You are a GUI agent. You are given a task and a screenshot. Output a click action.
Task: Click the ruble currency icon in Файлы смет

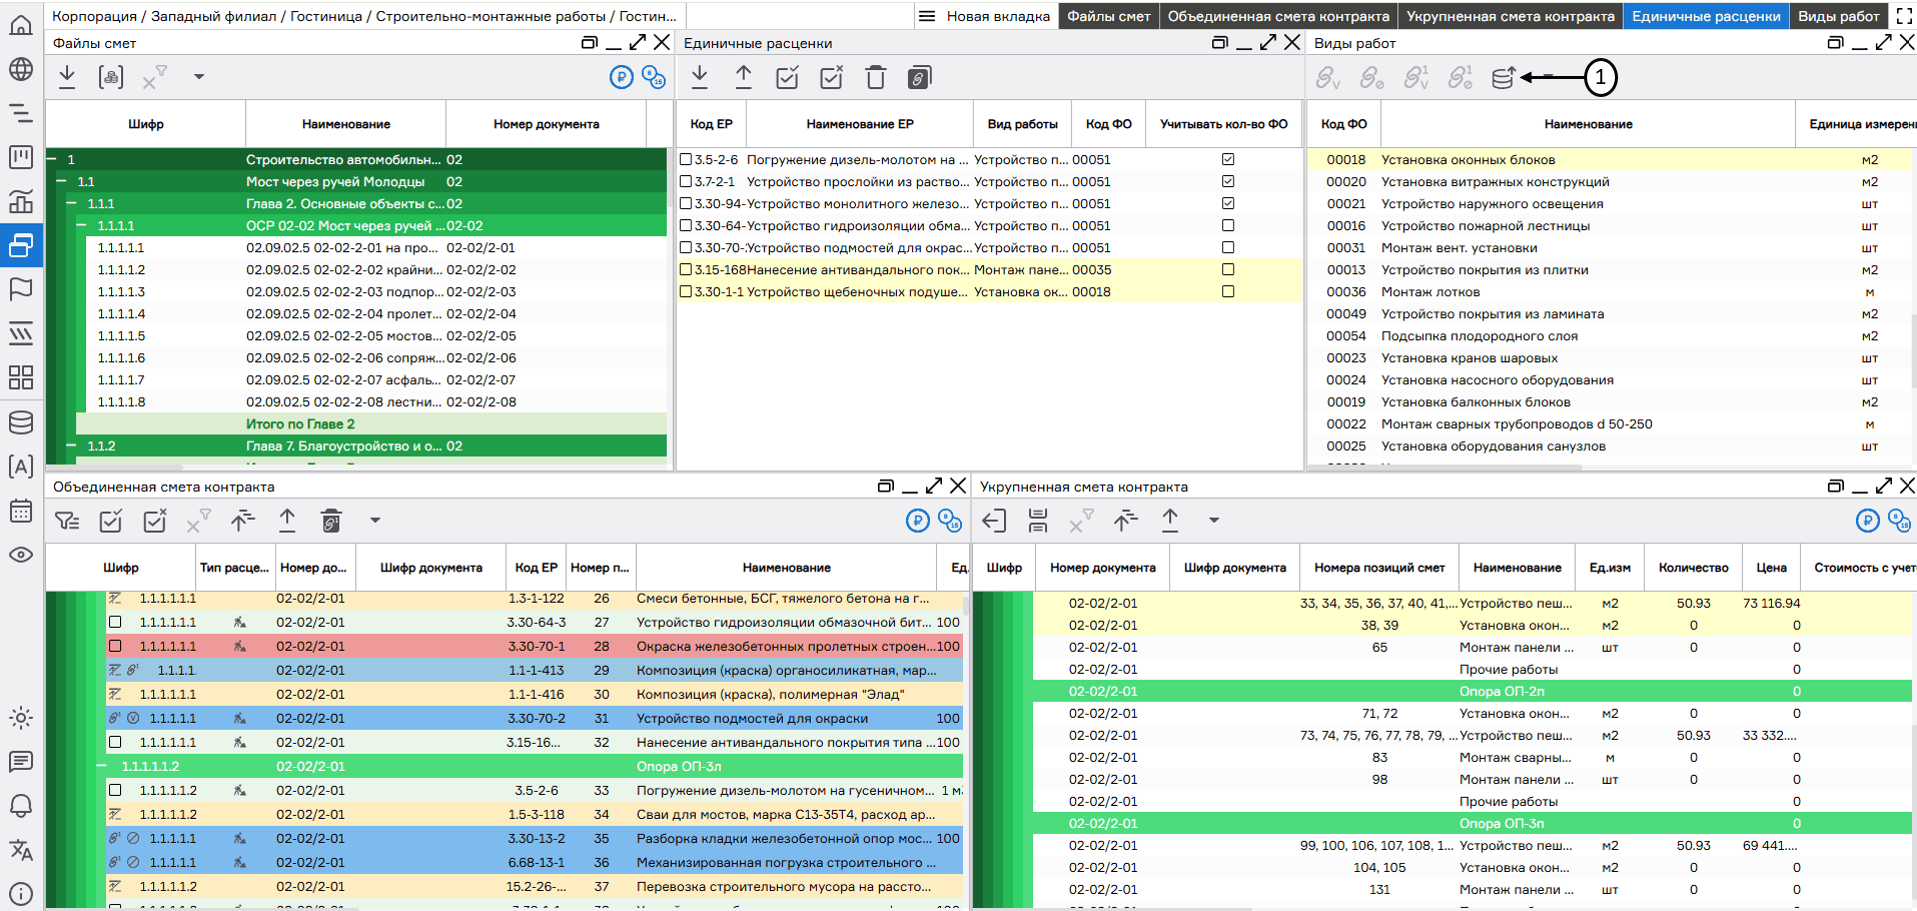[621, 77]
